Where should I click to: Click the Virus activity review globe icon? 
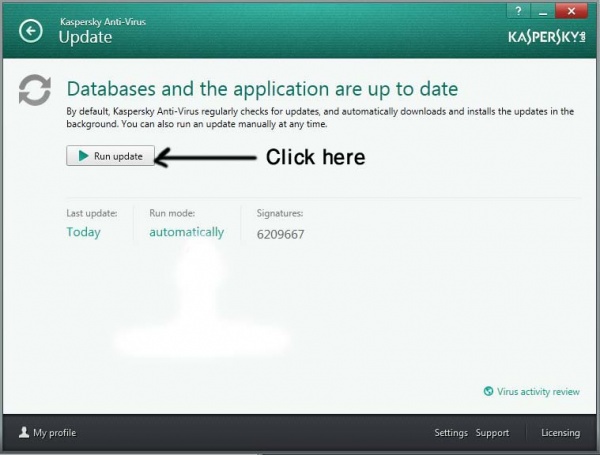point(488,391)
